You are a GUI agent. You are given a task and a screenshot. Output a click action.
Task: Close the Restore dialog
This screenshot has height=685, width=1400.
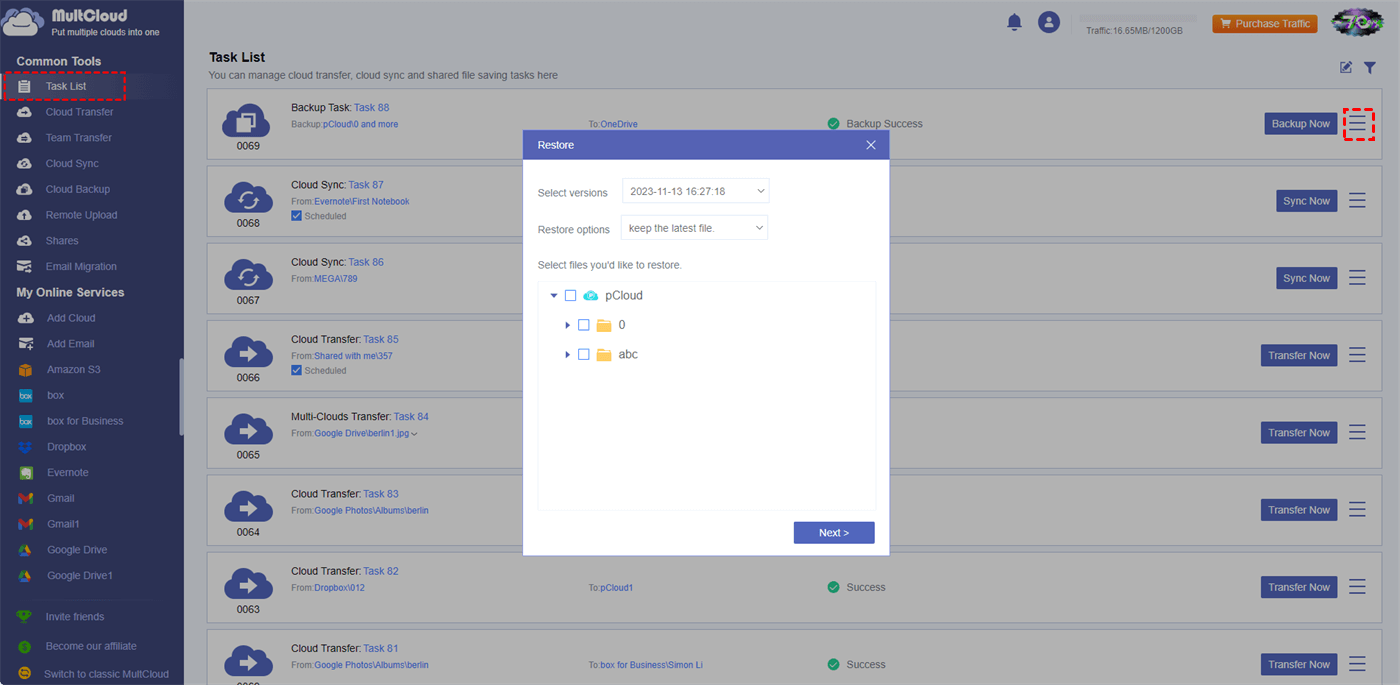click(871, 145)
